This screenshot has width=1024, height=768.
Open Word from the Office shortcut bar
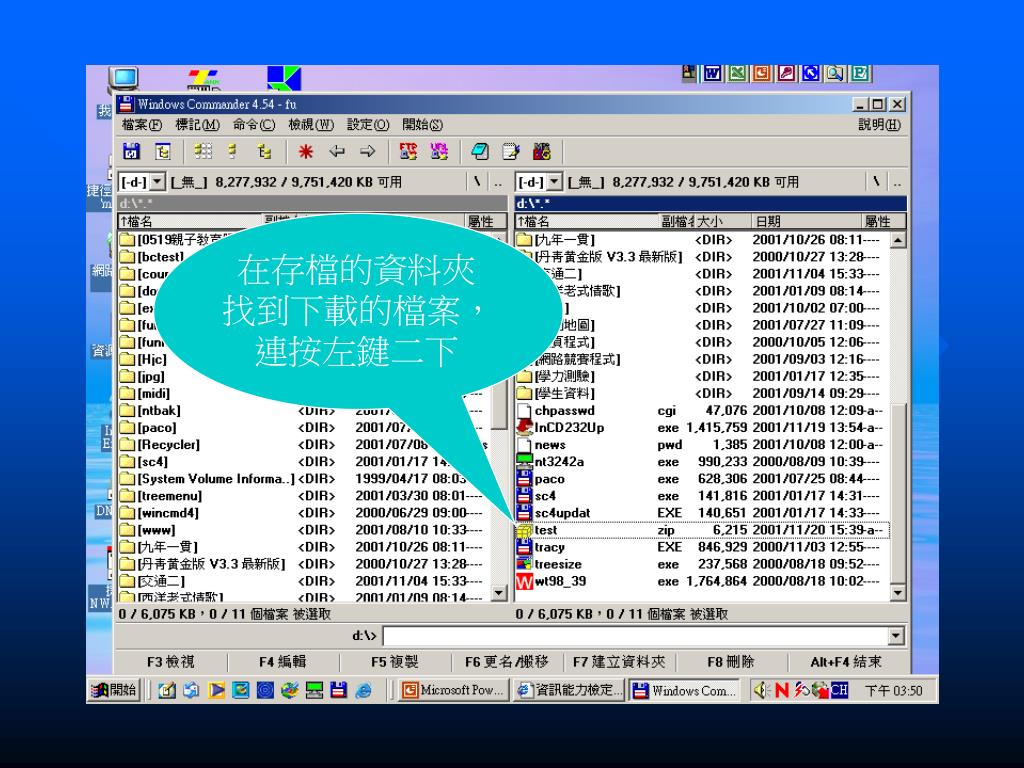pos(712,73)
